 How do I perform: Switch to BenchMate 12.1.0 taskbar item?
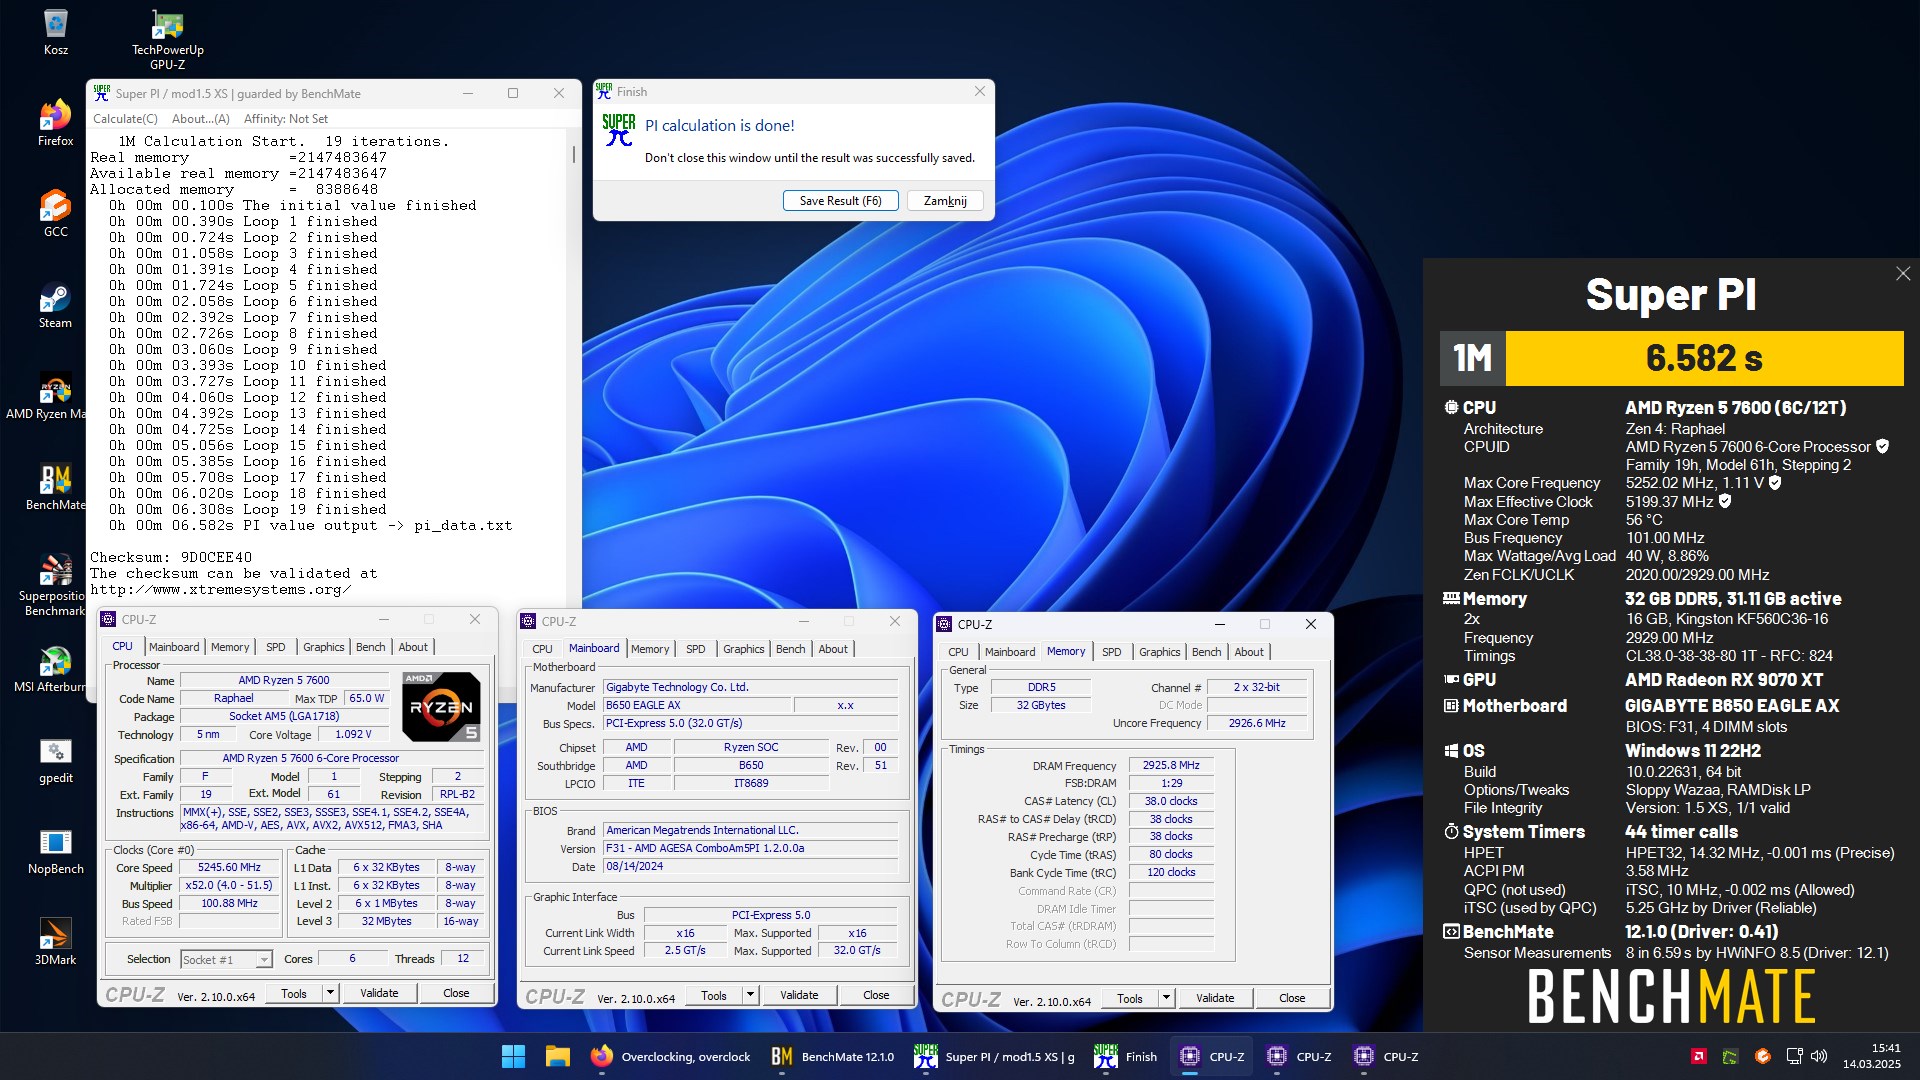(x=833, y=1056)
